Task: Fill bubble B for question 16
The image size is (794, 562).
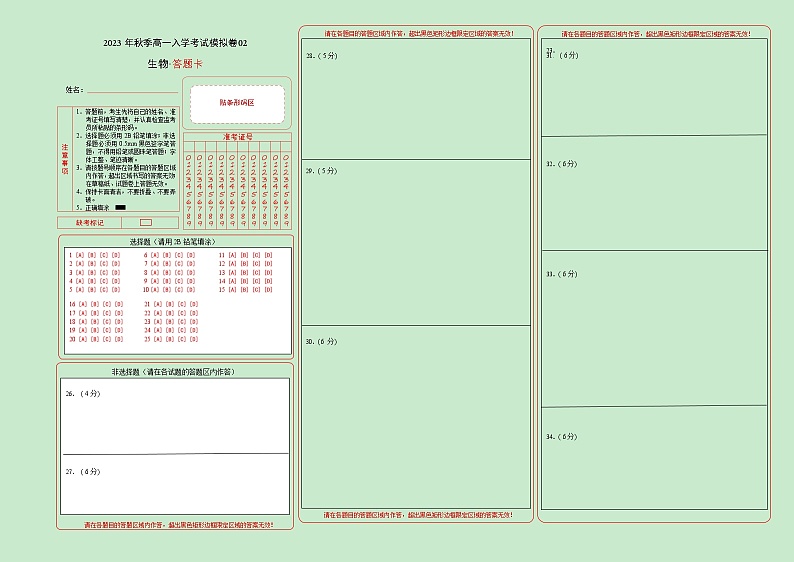Action: 95,304
